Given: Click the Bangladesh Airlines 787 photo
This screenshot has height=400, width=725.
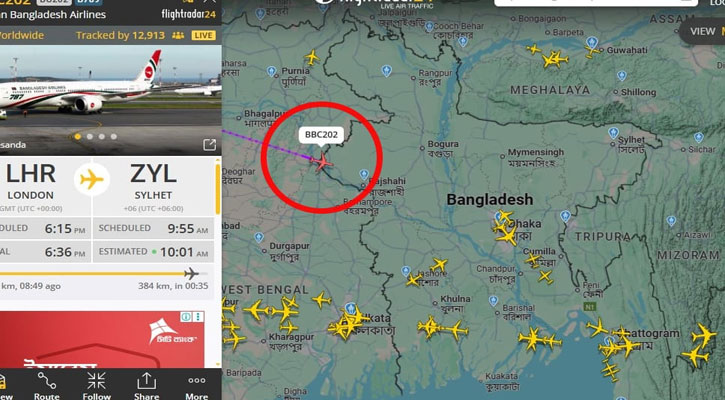Looking at the screenshot, I should (111, 100).
